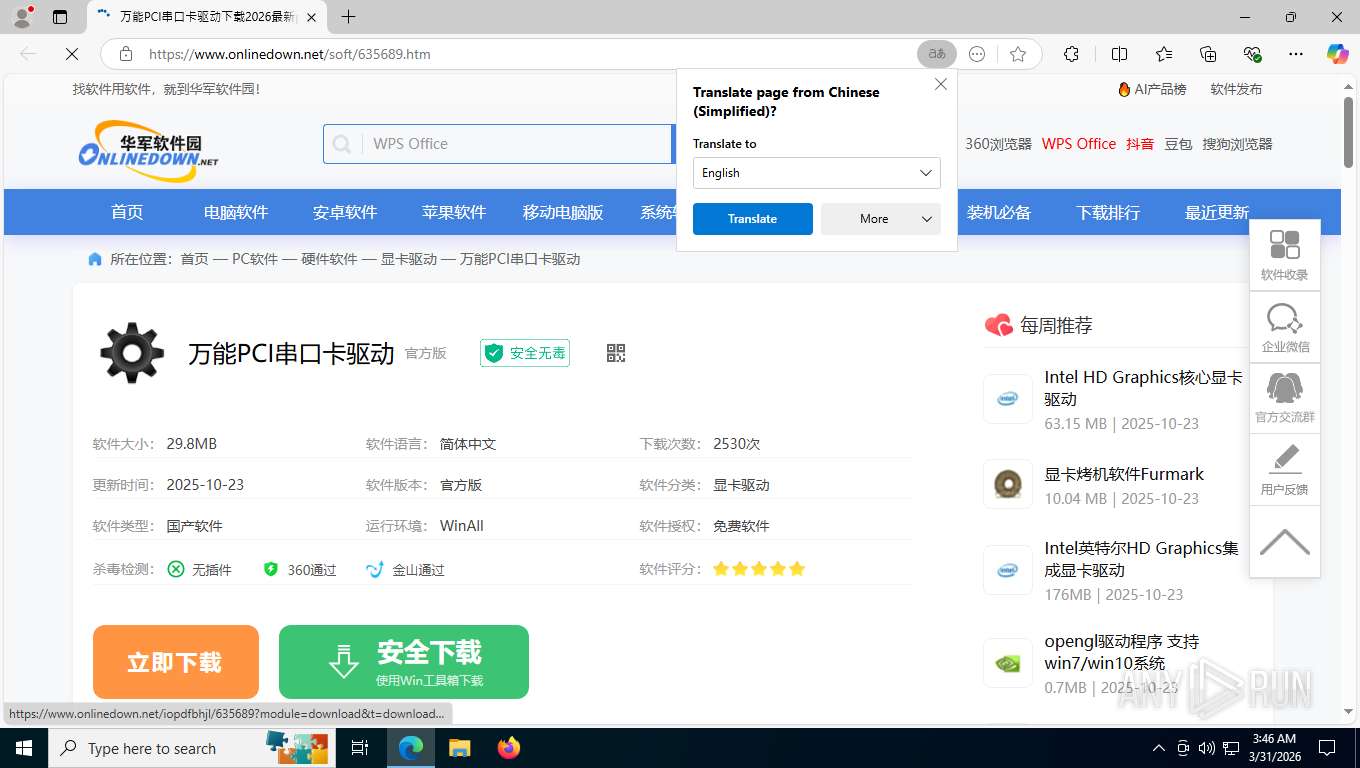Open 显卡烤机软件Furmark recommendation
The image size is (1360, 768).
[1124, 474]
